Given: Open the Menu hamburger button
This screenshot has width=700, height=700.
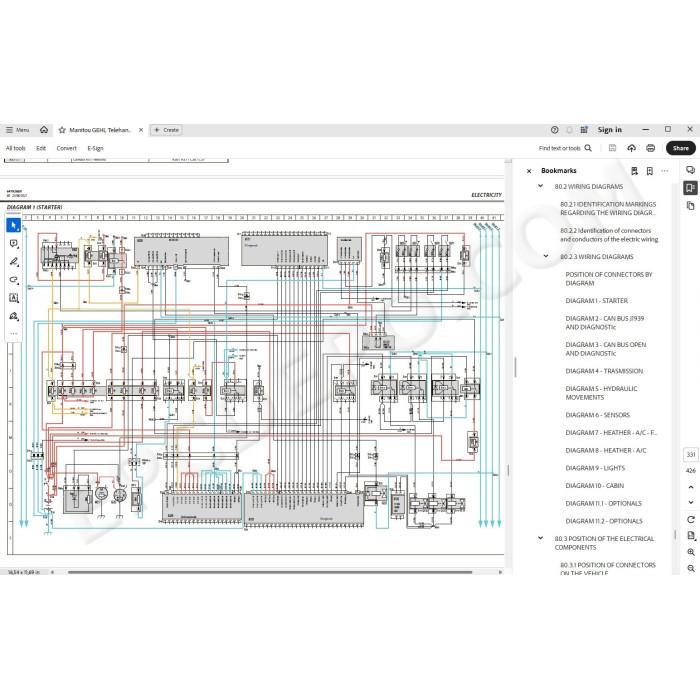Looking at the screenshot, I should 18,130.
